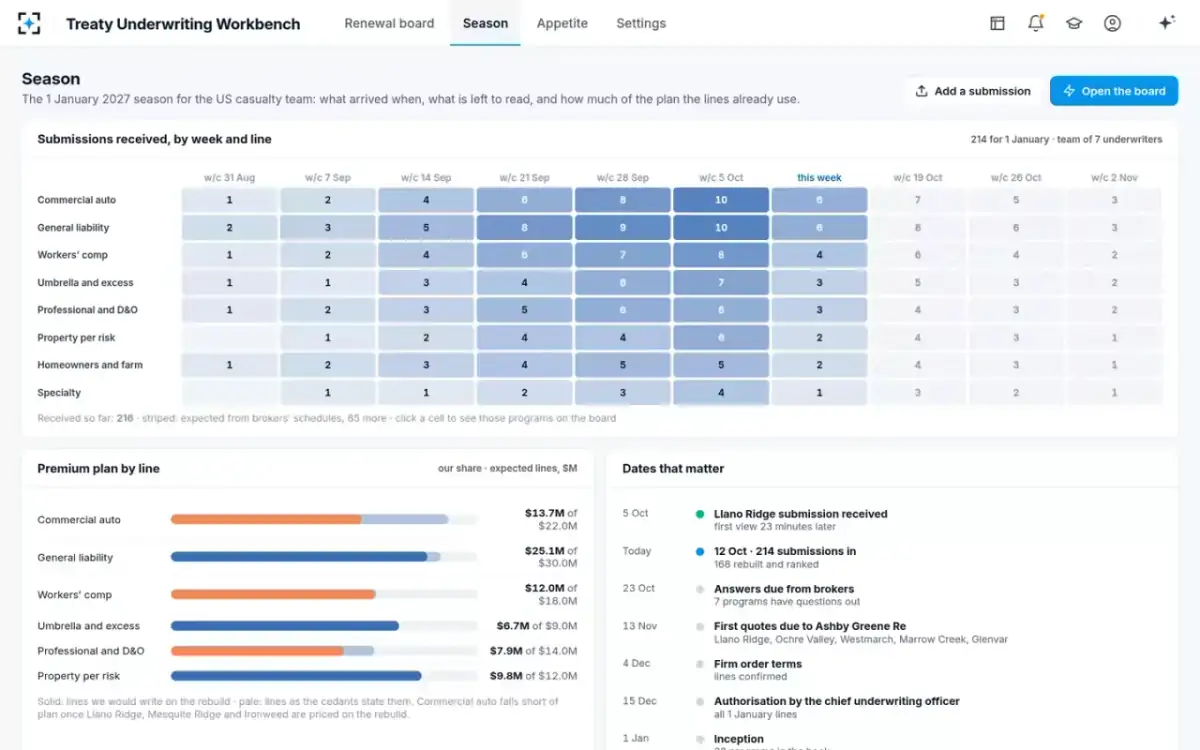Click the General liability premium plan bar
Image resolution: width=1200 pixels, height=750 pixels.
pos(324,557)
